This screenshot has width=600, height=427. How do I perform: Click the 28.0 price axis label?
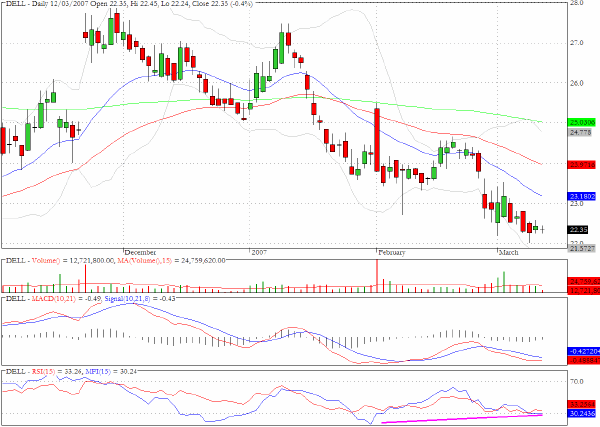tap(577, 3)
